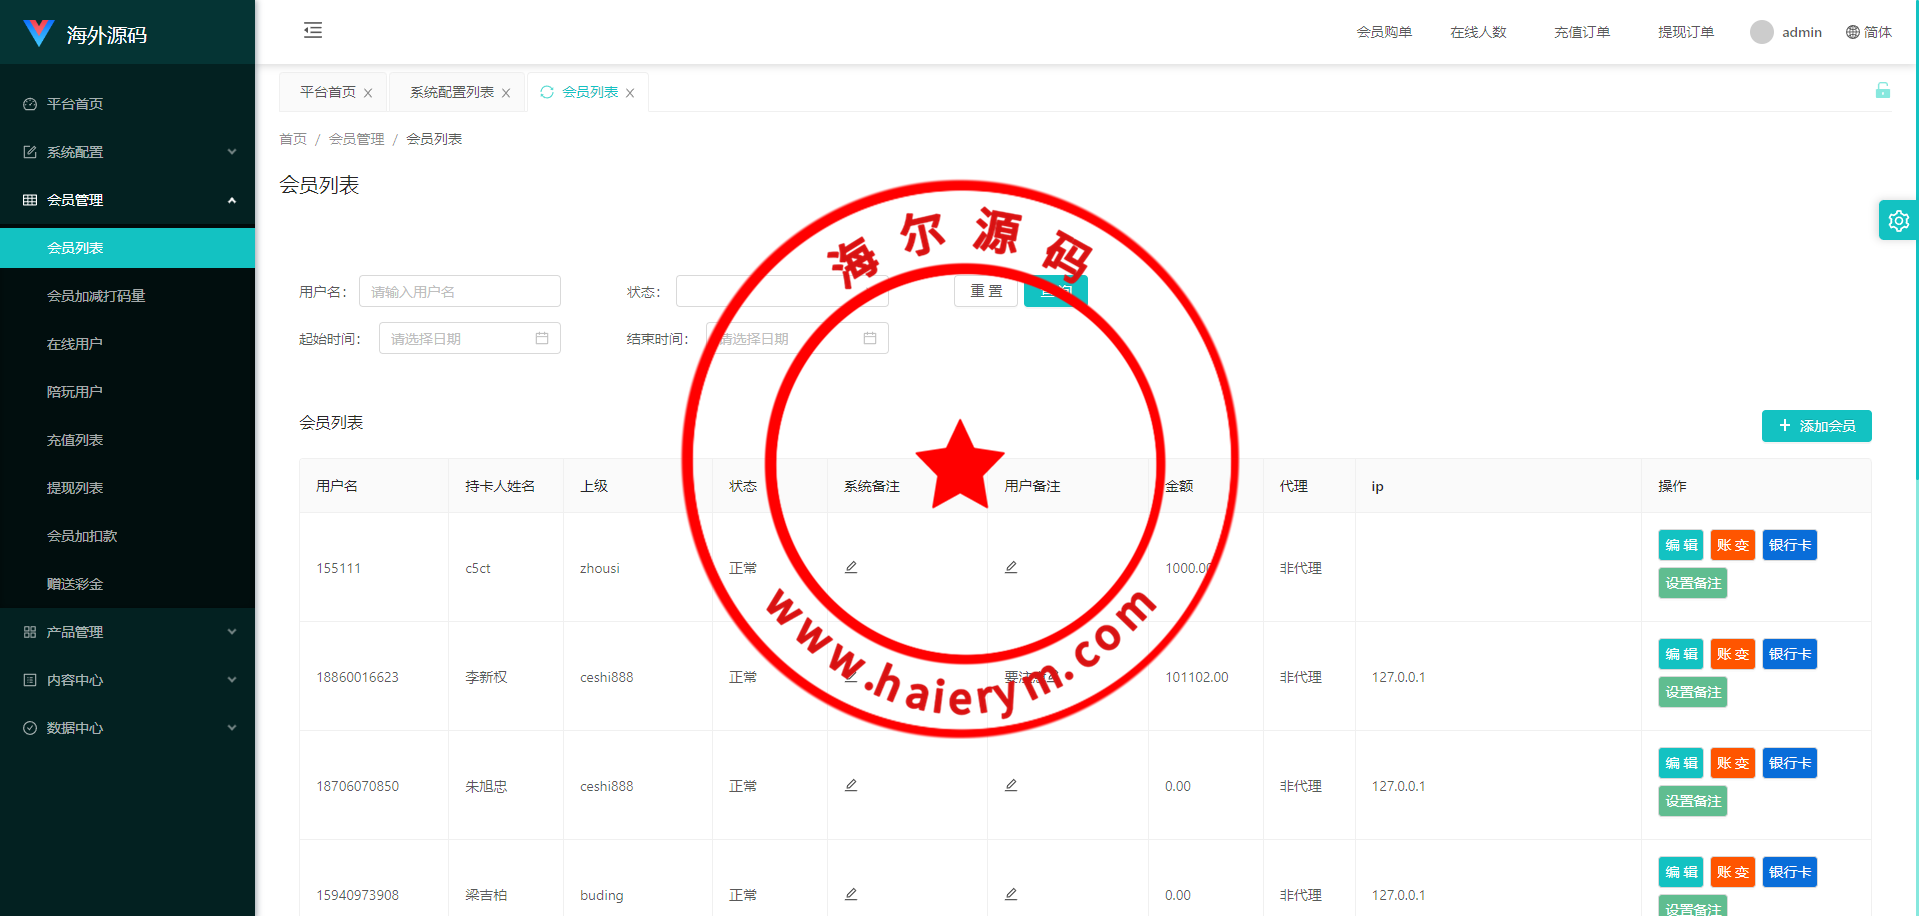Click the 用户名 input field
Viewport: 1919px width, 916px height.
tap(459, 291)
